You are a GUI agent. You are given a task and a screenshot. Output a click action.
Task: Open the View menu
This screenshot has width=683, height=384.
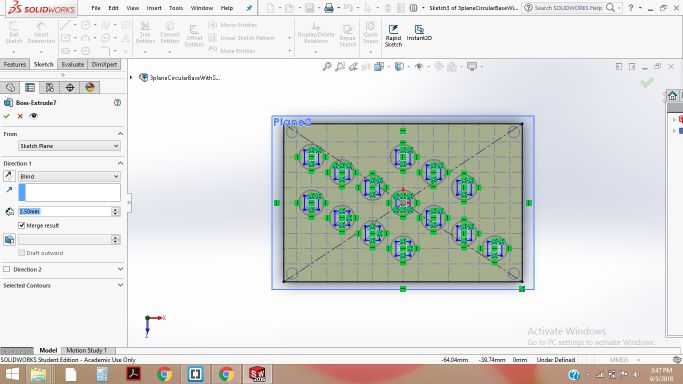(x=132, y=8)
